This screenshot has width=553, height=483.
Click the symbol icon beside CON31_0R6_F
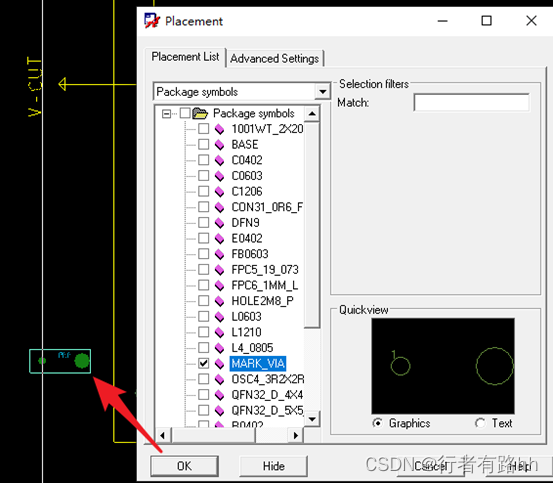pyautogui.click(x=219, y=207)
